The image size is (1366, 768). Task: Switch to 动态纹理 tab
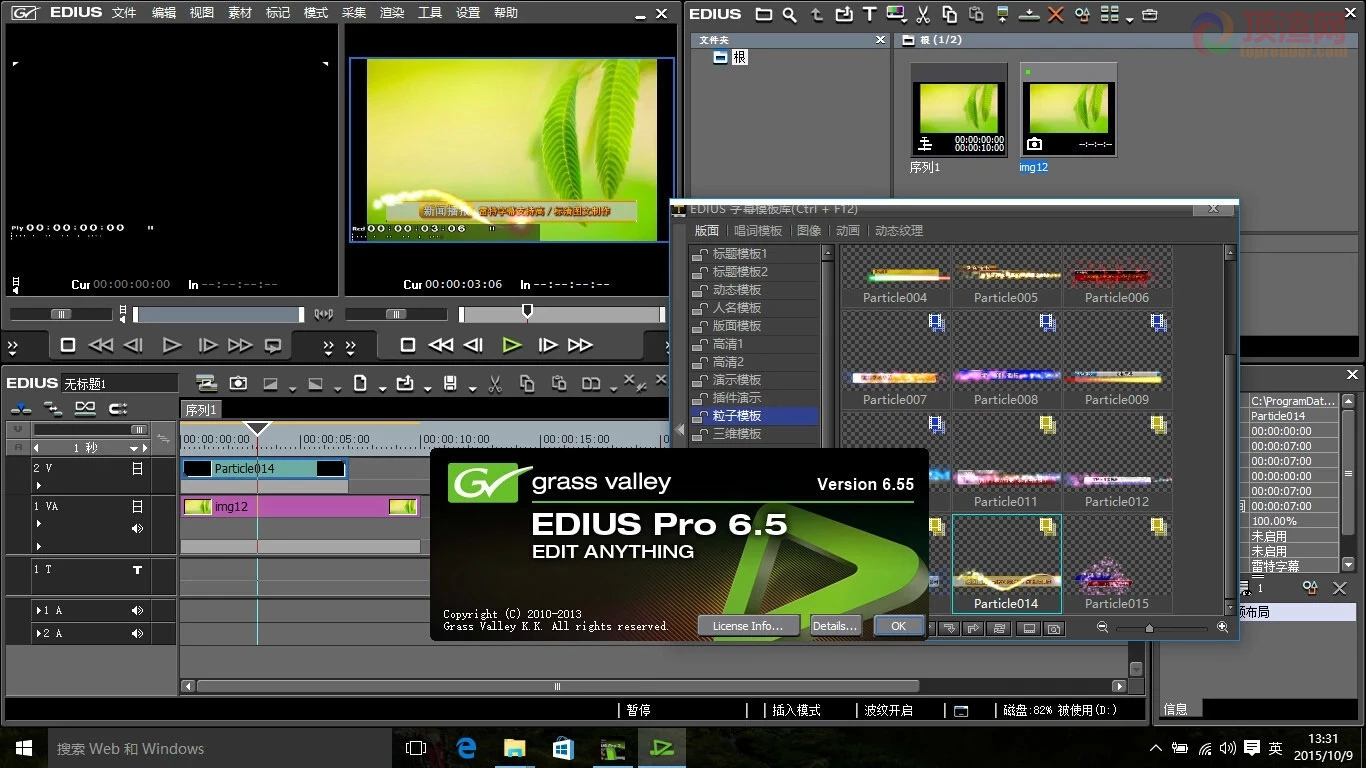pyautogui.click(x=899, y=231)
